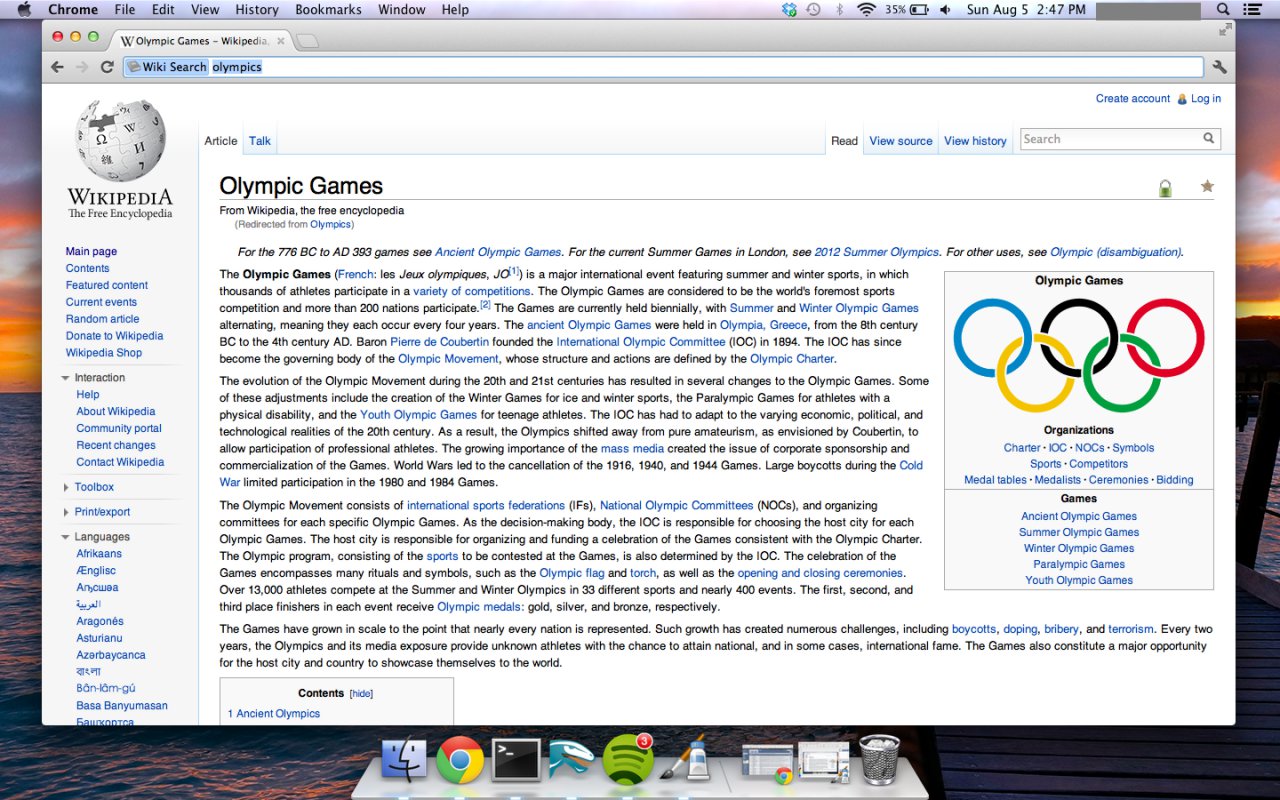Image resolution: width=1280 pixels, height=800 pixels.
Task: Open Chrome wrench settings menu
Action: [1219, 67]
